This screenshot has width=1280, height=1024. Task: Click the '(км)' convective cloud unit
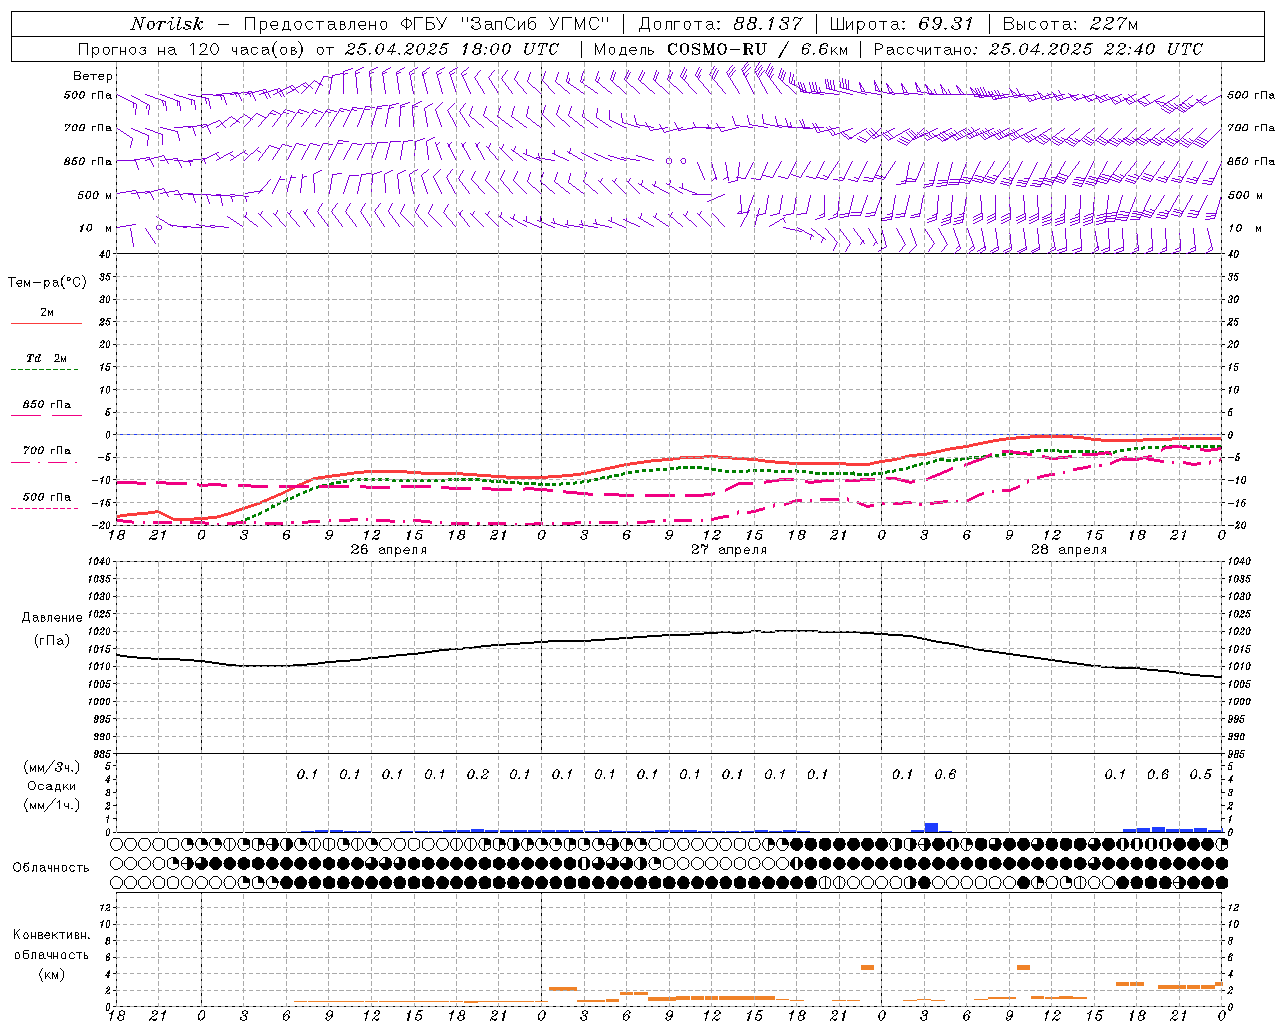[52, 974]
